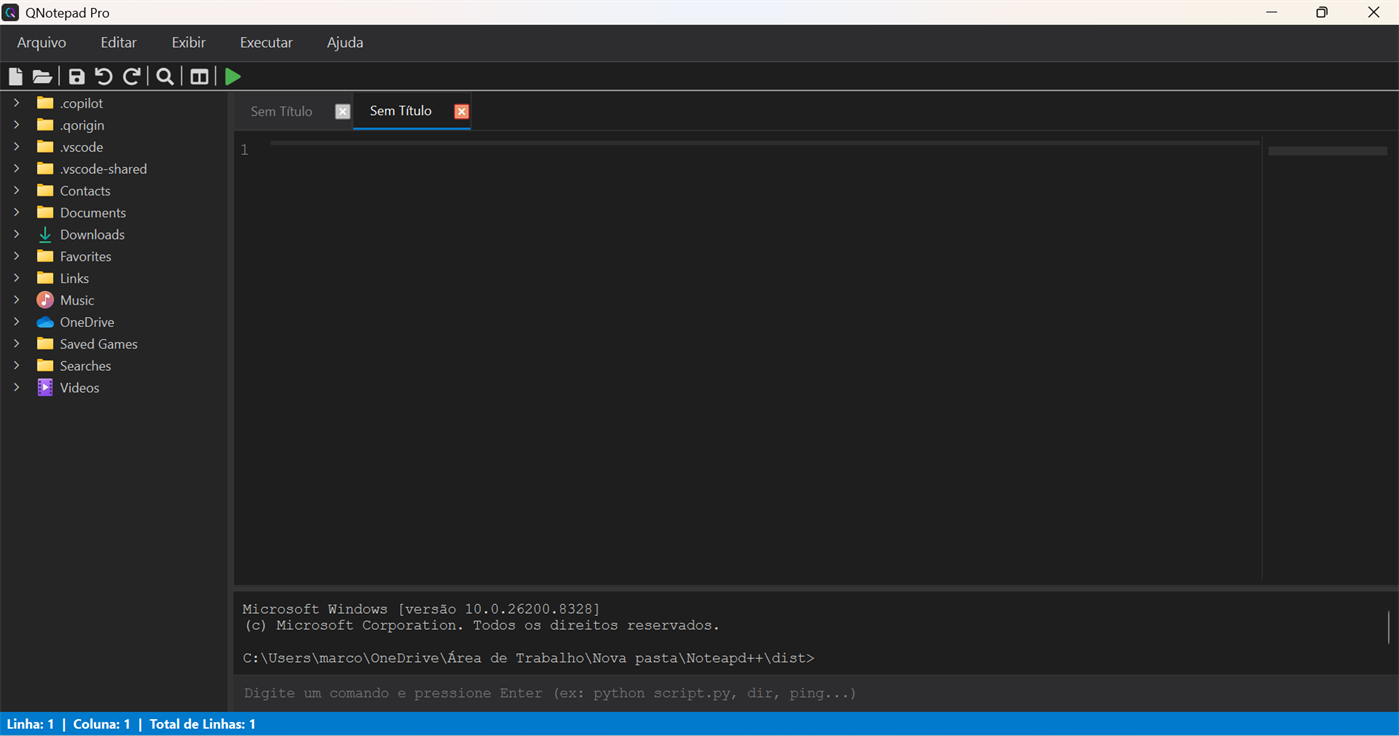The width and height of the screenshot is (1399, 736).
Task: Close the active tab with the red X
Action: (x=462, y=111)
